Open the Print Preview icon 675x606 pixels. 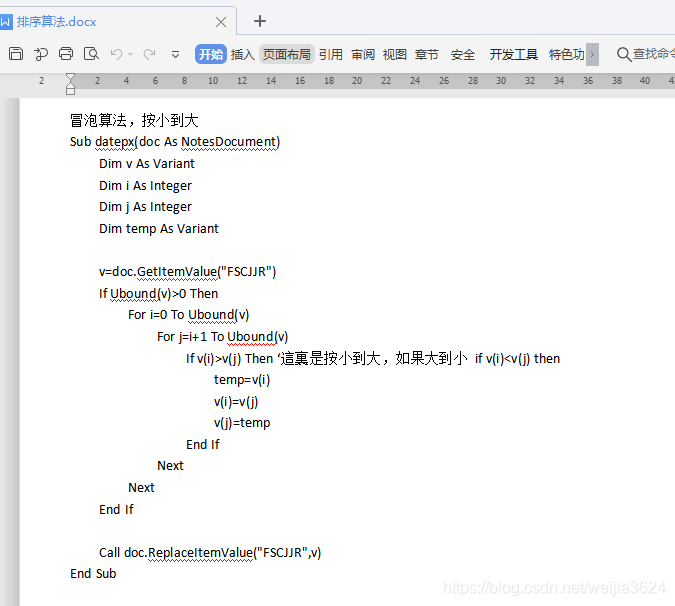point(91,54)
